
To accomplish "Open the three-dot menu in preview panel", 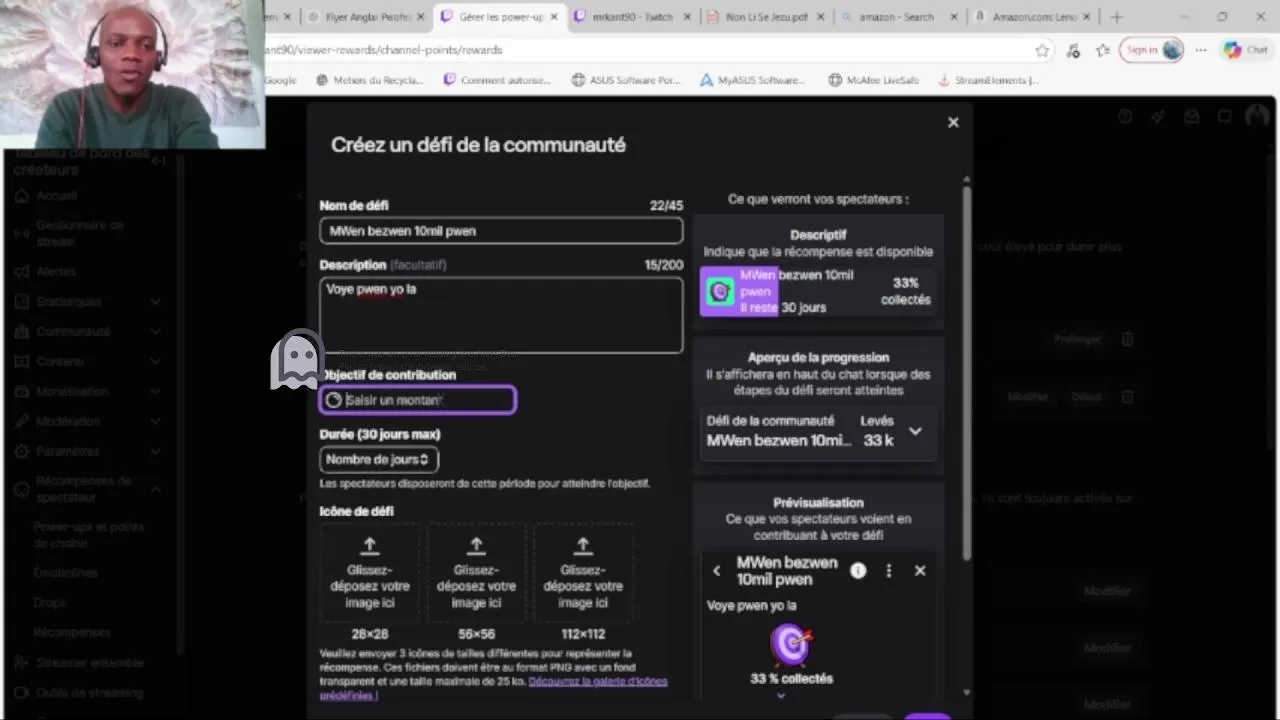I will click(888, 570).
